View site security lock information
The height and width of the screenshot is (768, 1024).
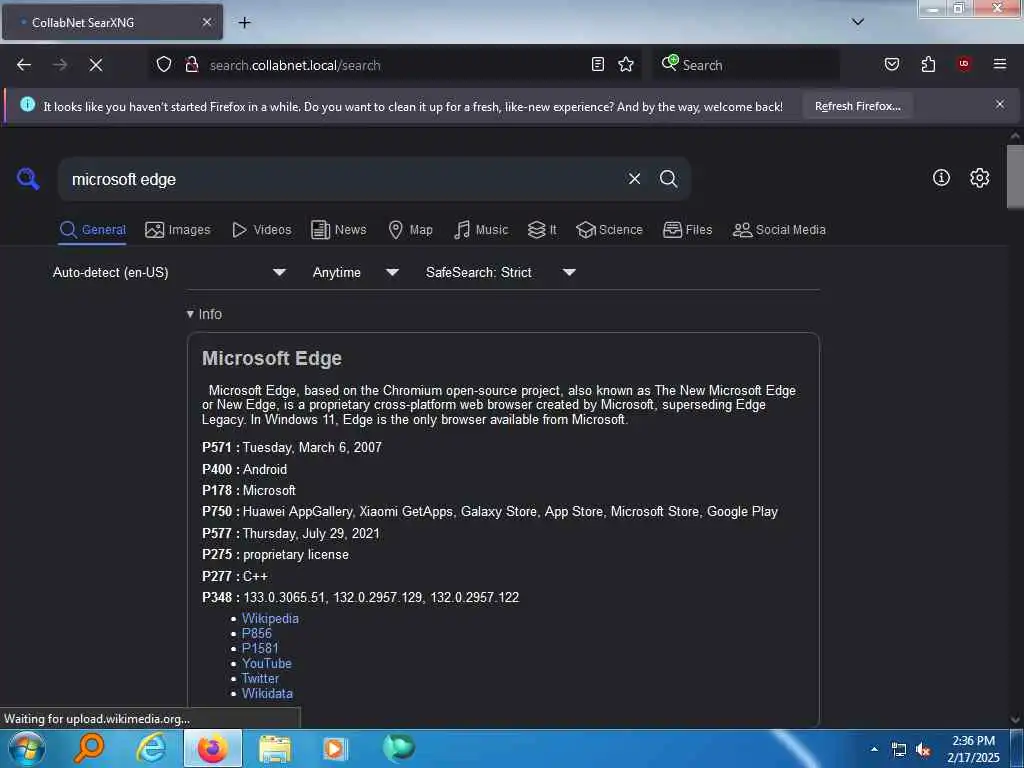pyautogui.click(x=191, y=65)
